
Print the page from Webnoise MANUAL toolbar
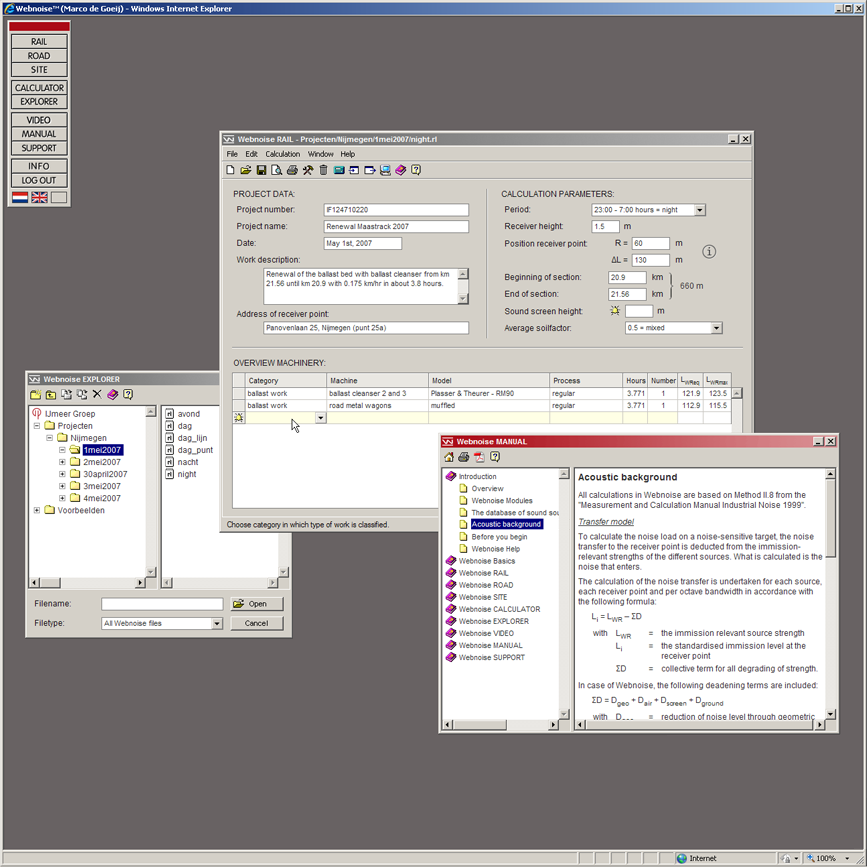coord(464,457)
